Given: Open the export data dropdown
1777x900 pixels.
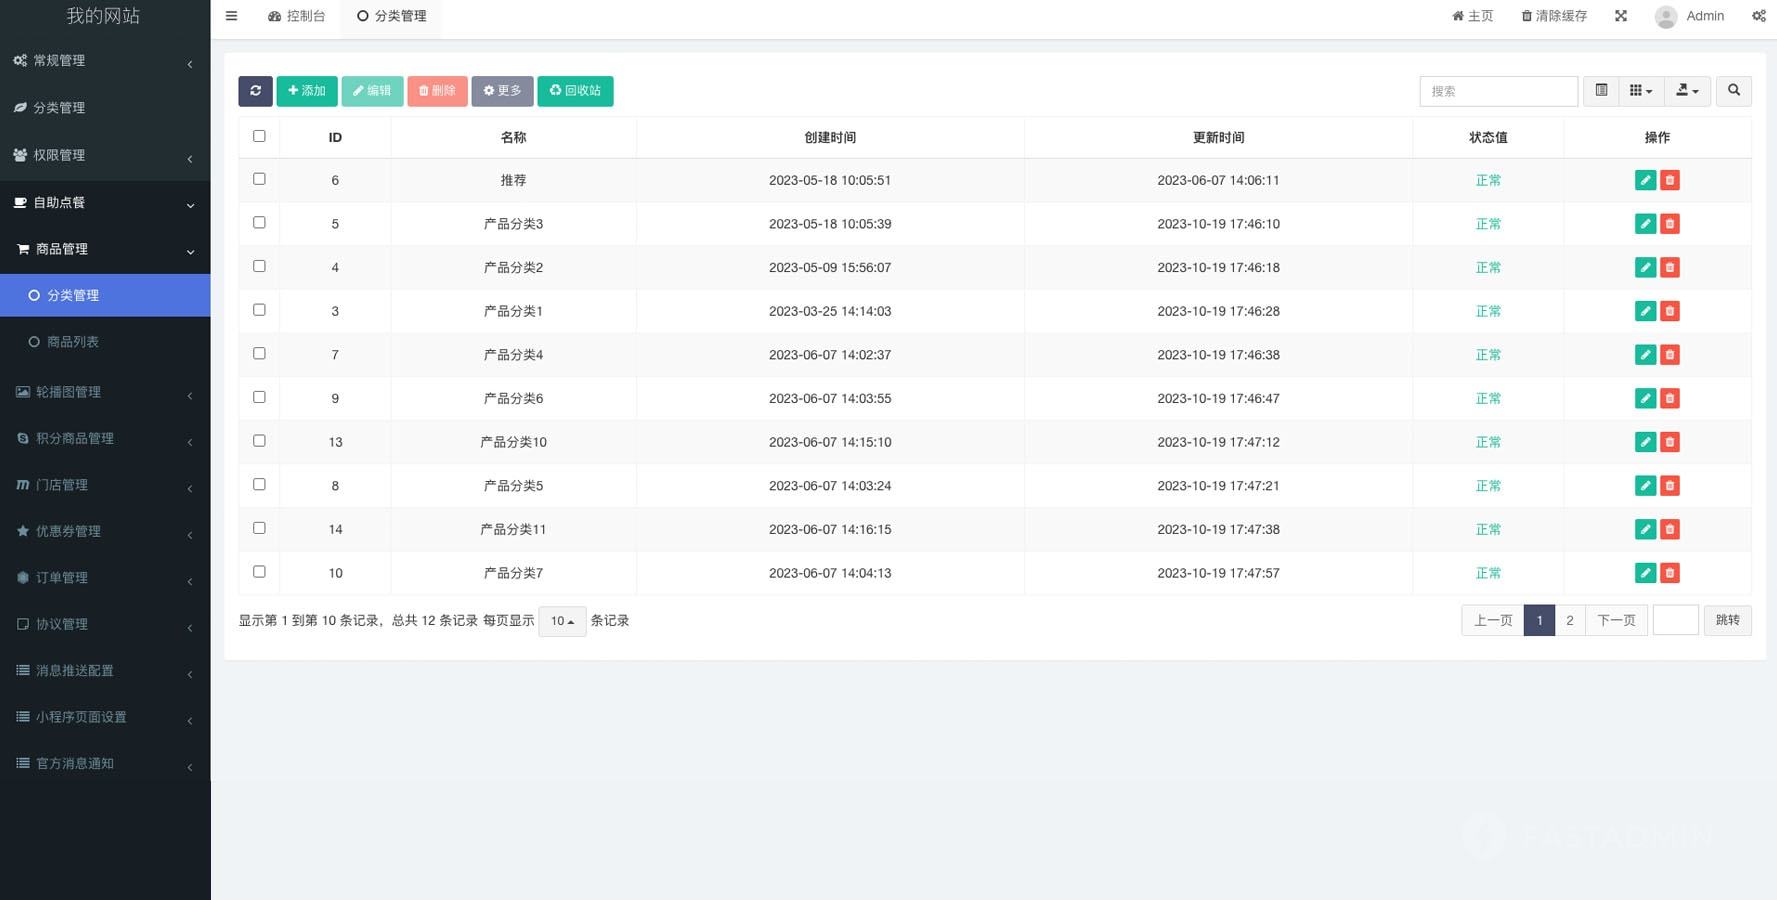Looking at the screenshot, I should click(x=1687, y=91).
